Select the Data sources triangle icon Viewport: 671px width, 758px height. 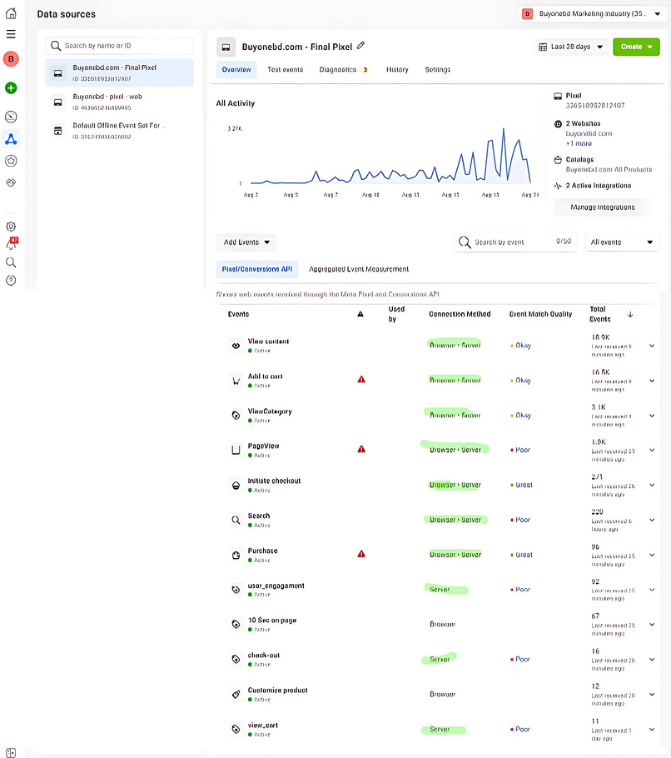click(x=11, y=139)
